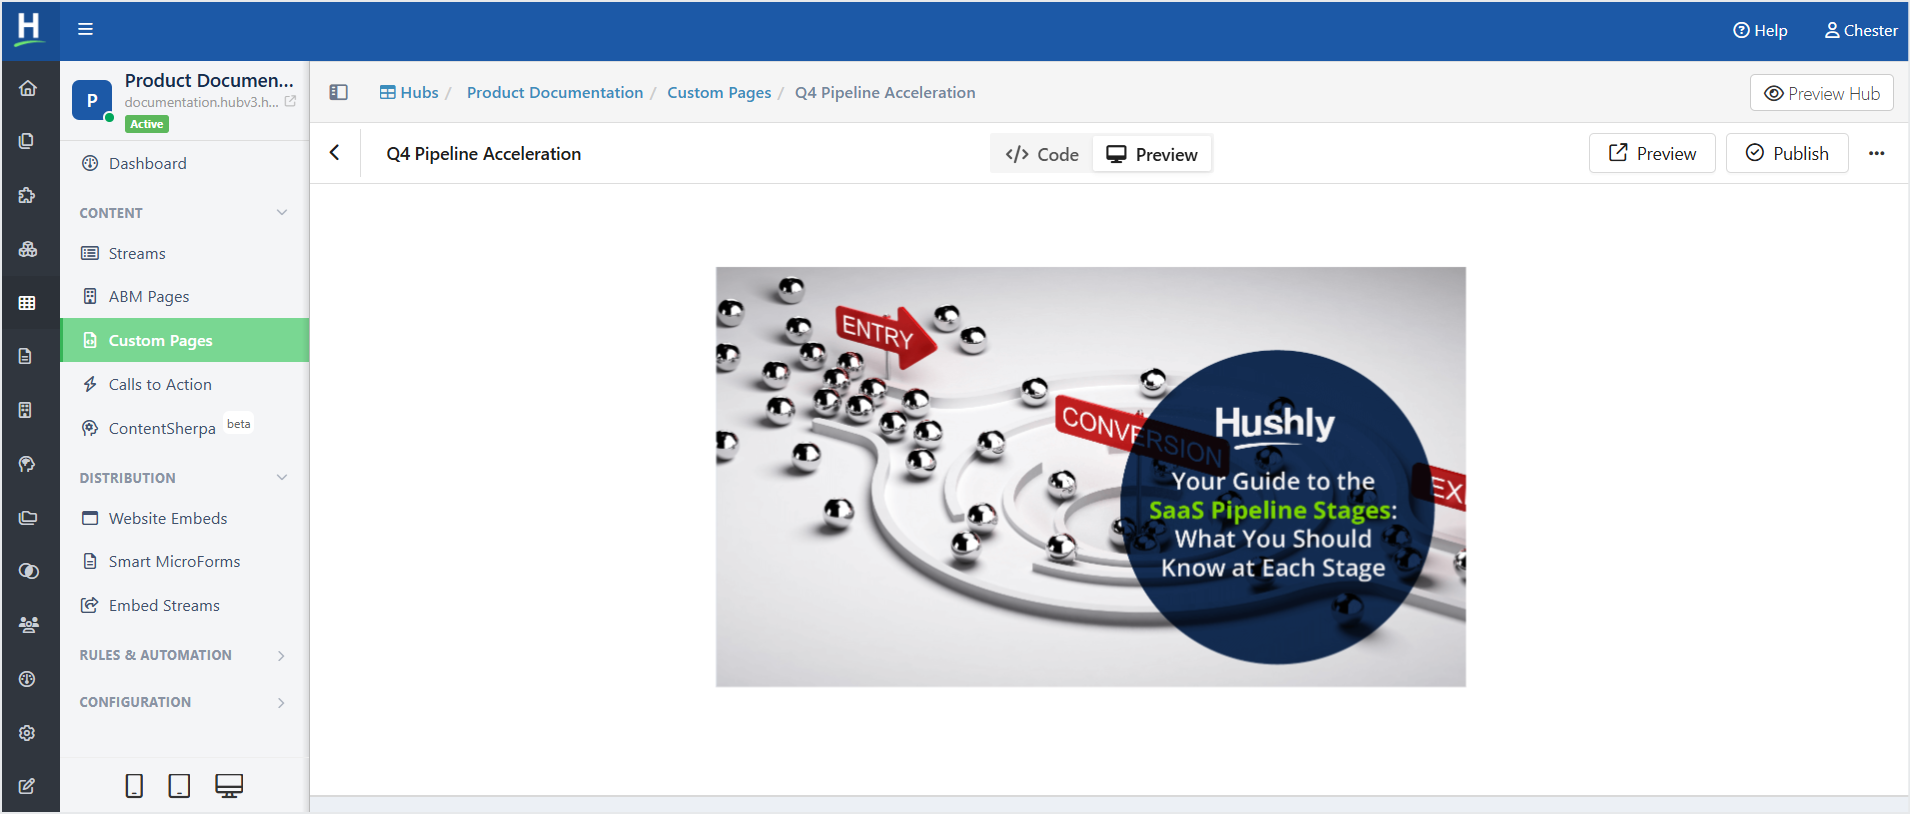Click the Q4 Pipeline Acceleration breadcrumb text
The height and width of the screenshot is (814, 1910).
point(885,92)
